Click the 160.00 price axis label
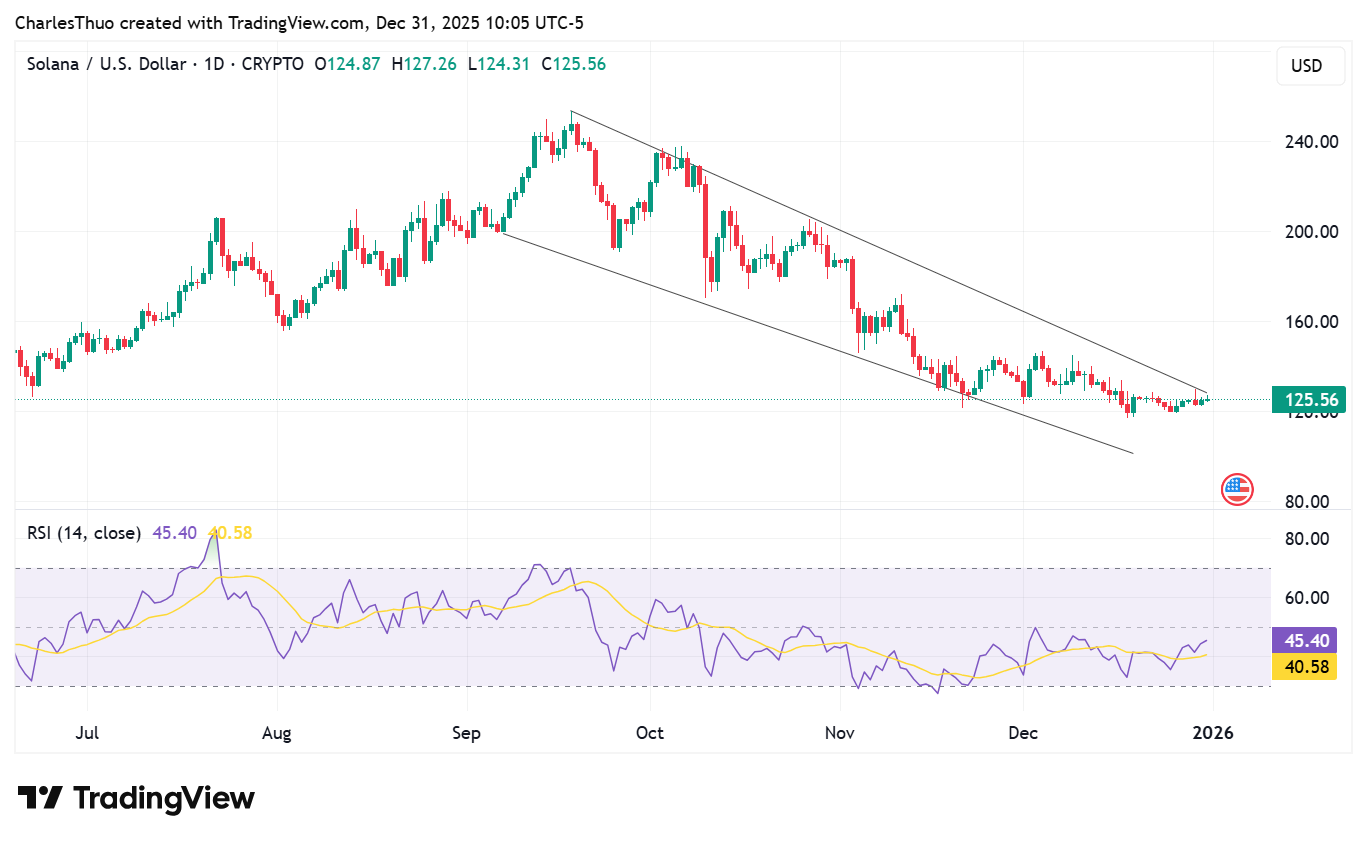This screenshot has height=843, width=1367. (x=1311, y=322)
